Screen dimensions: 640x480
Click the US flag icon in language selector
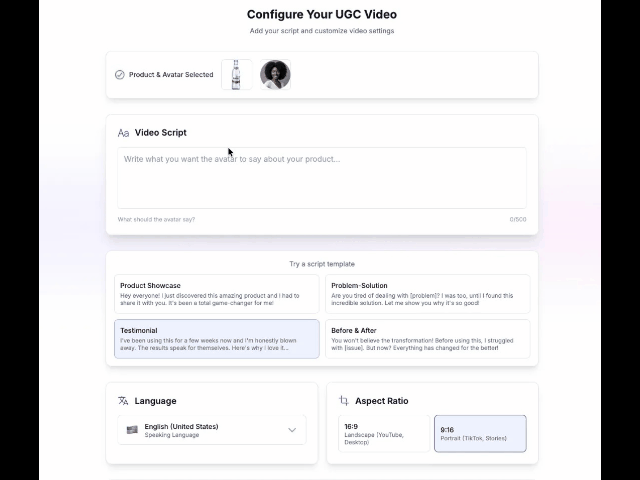[x=132, y=430]
